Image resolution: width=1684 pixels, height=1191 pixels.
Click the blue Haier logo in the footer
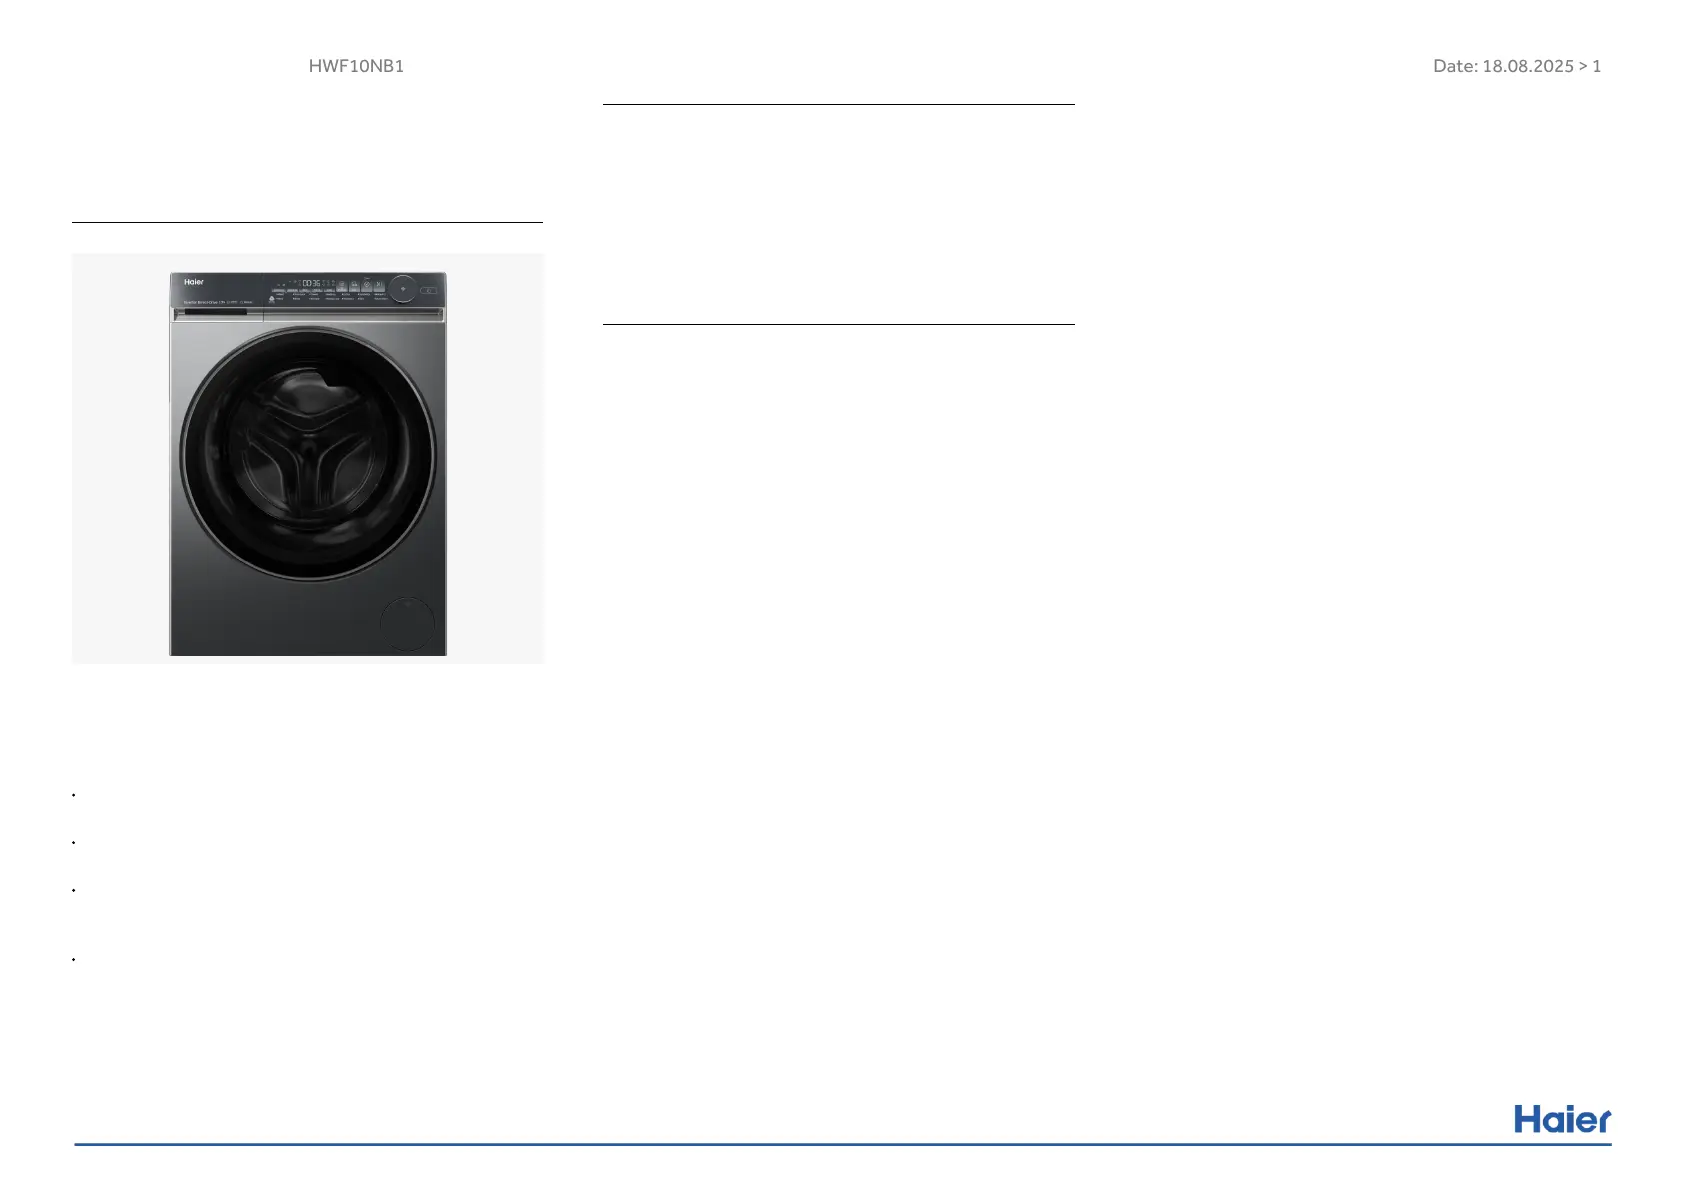(1561, 1119)
